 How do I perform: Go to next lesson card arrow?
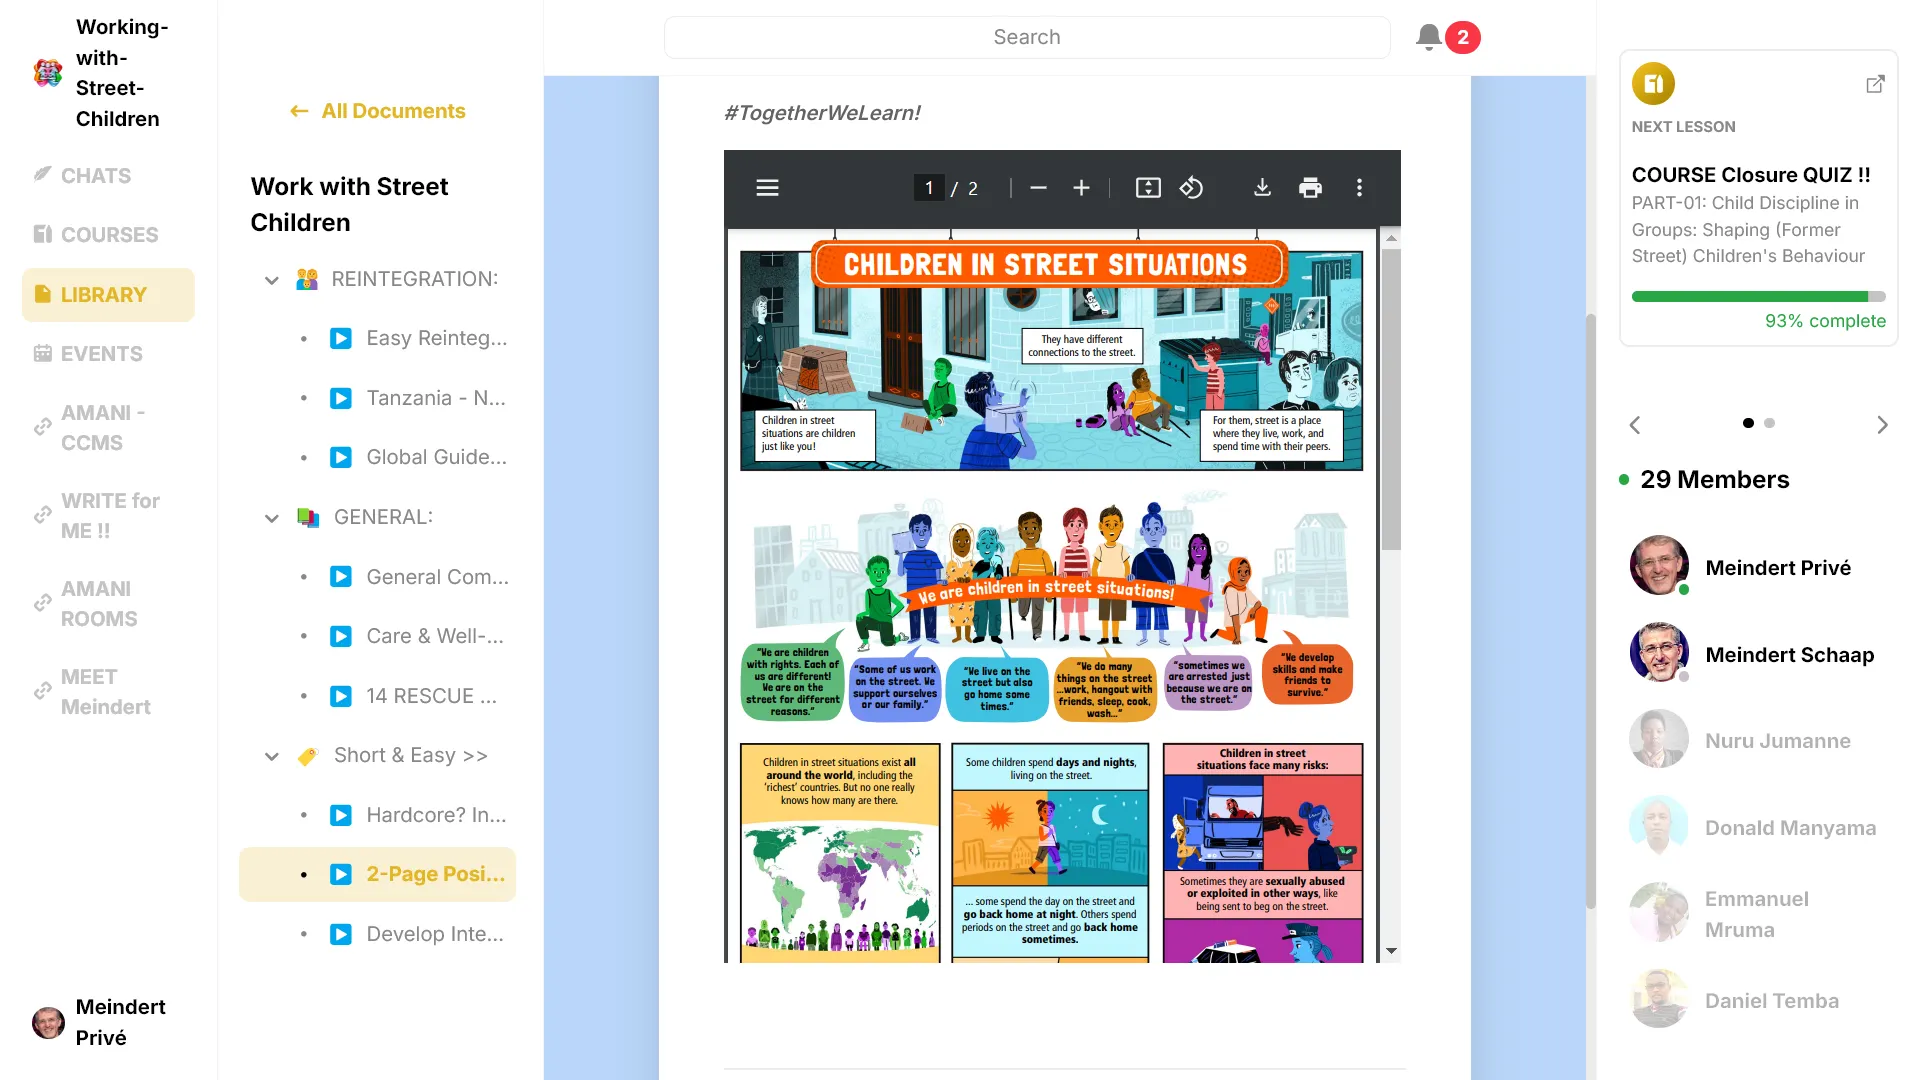pos(1882,425)
